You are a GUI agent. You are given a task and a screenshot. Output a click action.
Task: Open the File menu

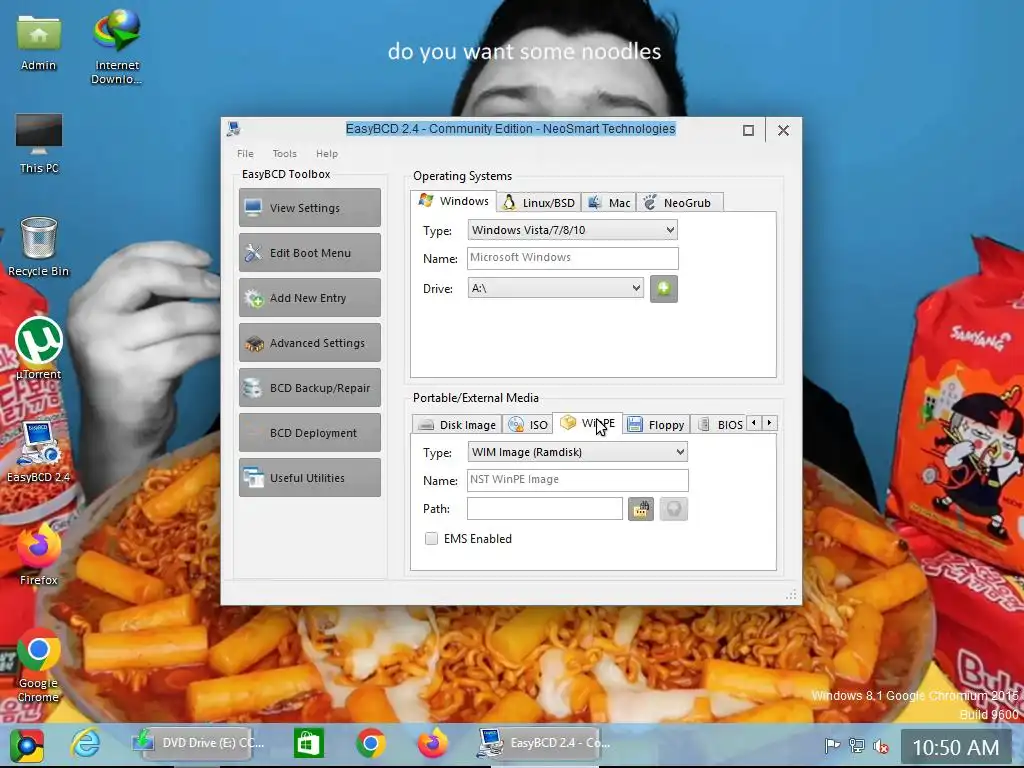(246, 153)
